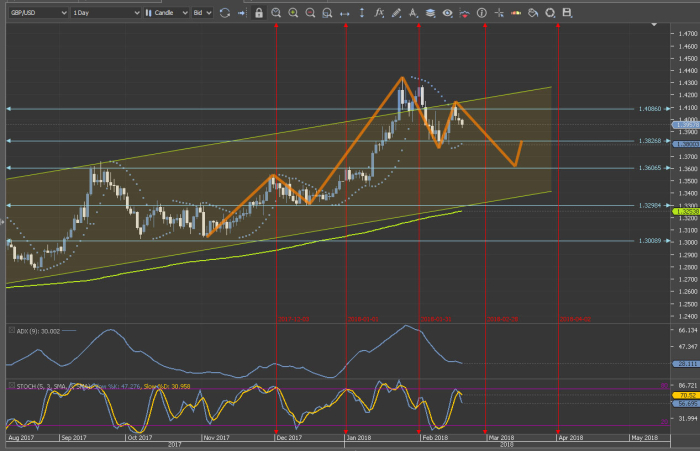The width and height of the screenshot is (700, 451).
Task: Click the 31.994 stochastic scale label
Action: point(688,418)
